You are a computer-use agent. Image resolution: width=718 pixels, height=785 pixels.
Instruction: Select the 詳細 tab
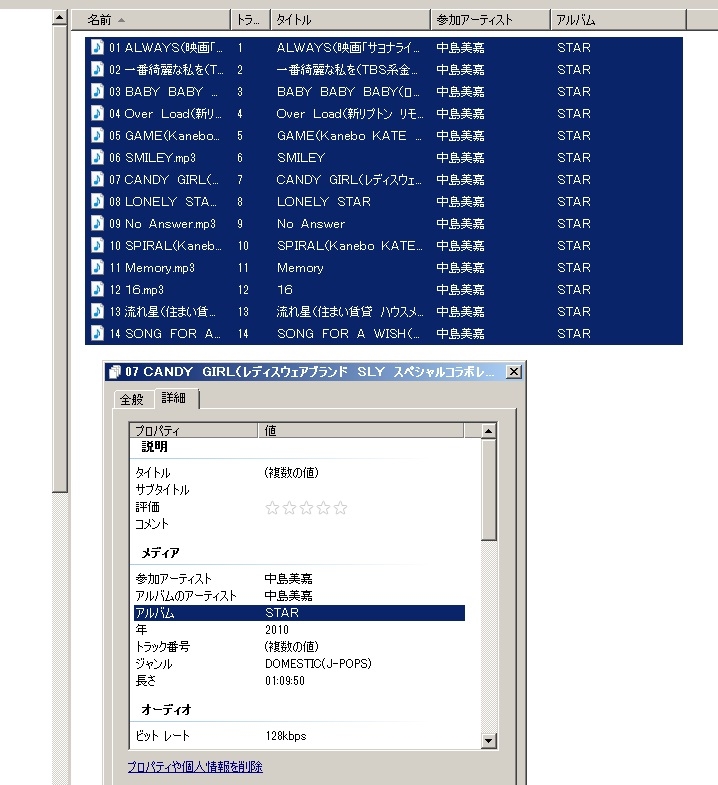click(174, 398)
